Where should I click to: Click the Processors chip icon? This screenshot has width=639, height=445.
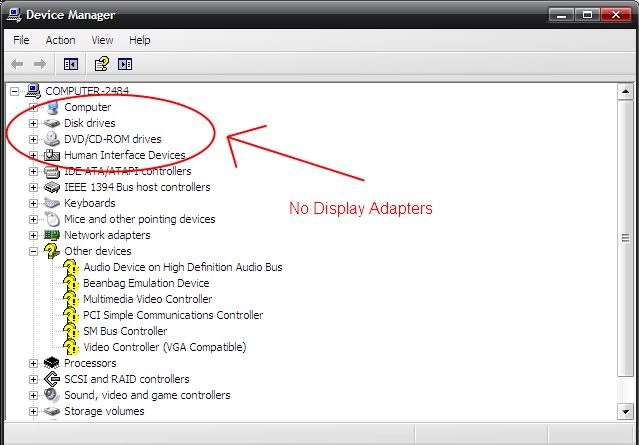52,363
